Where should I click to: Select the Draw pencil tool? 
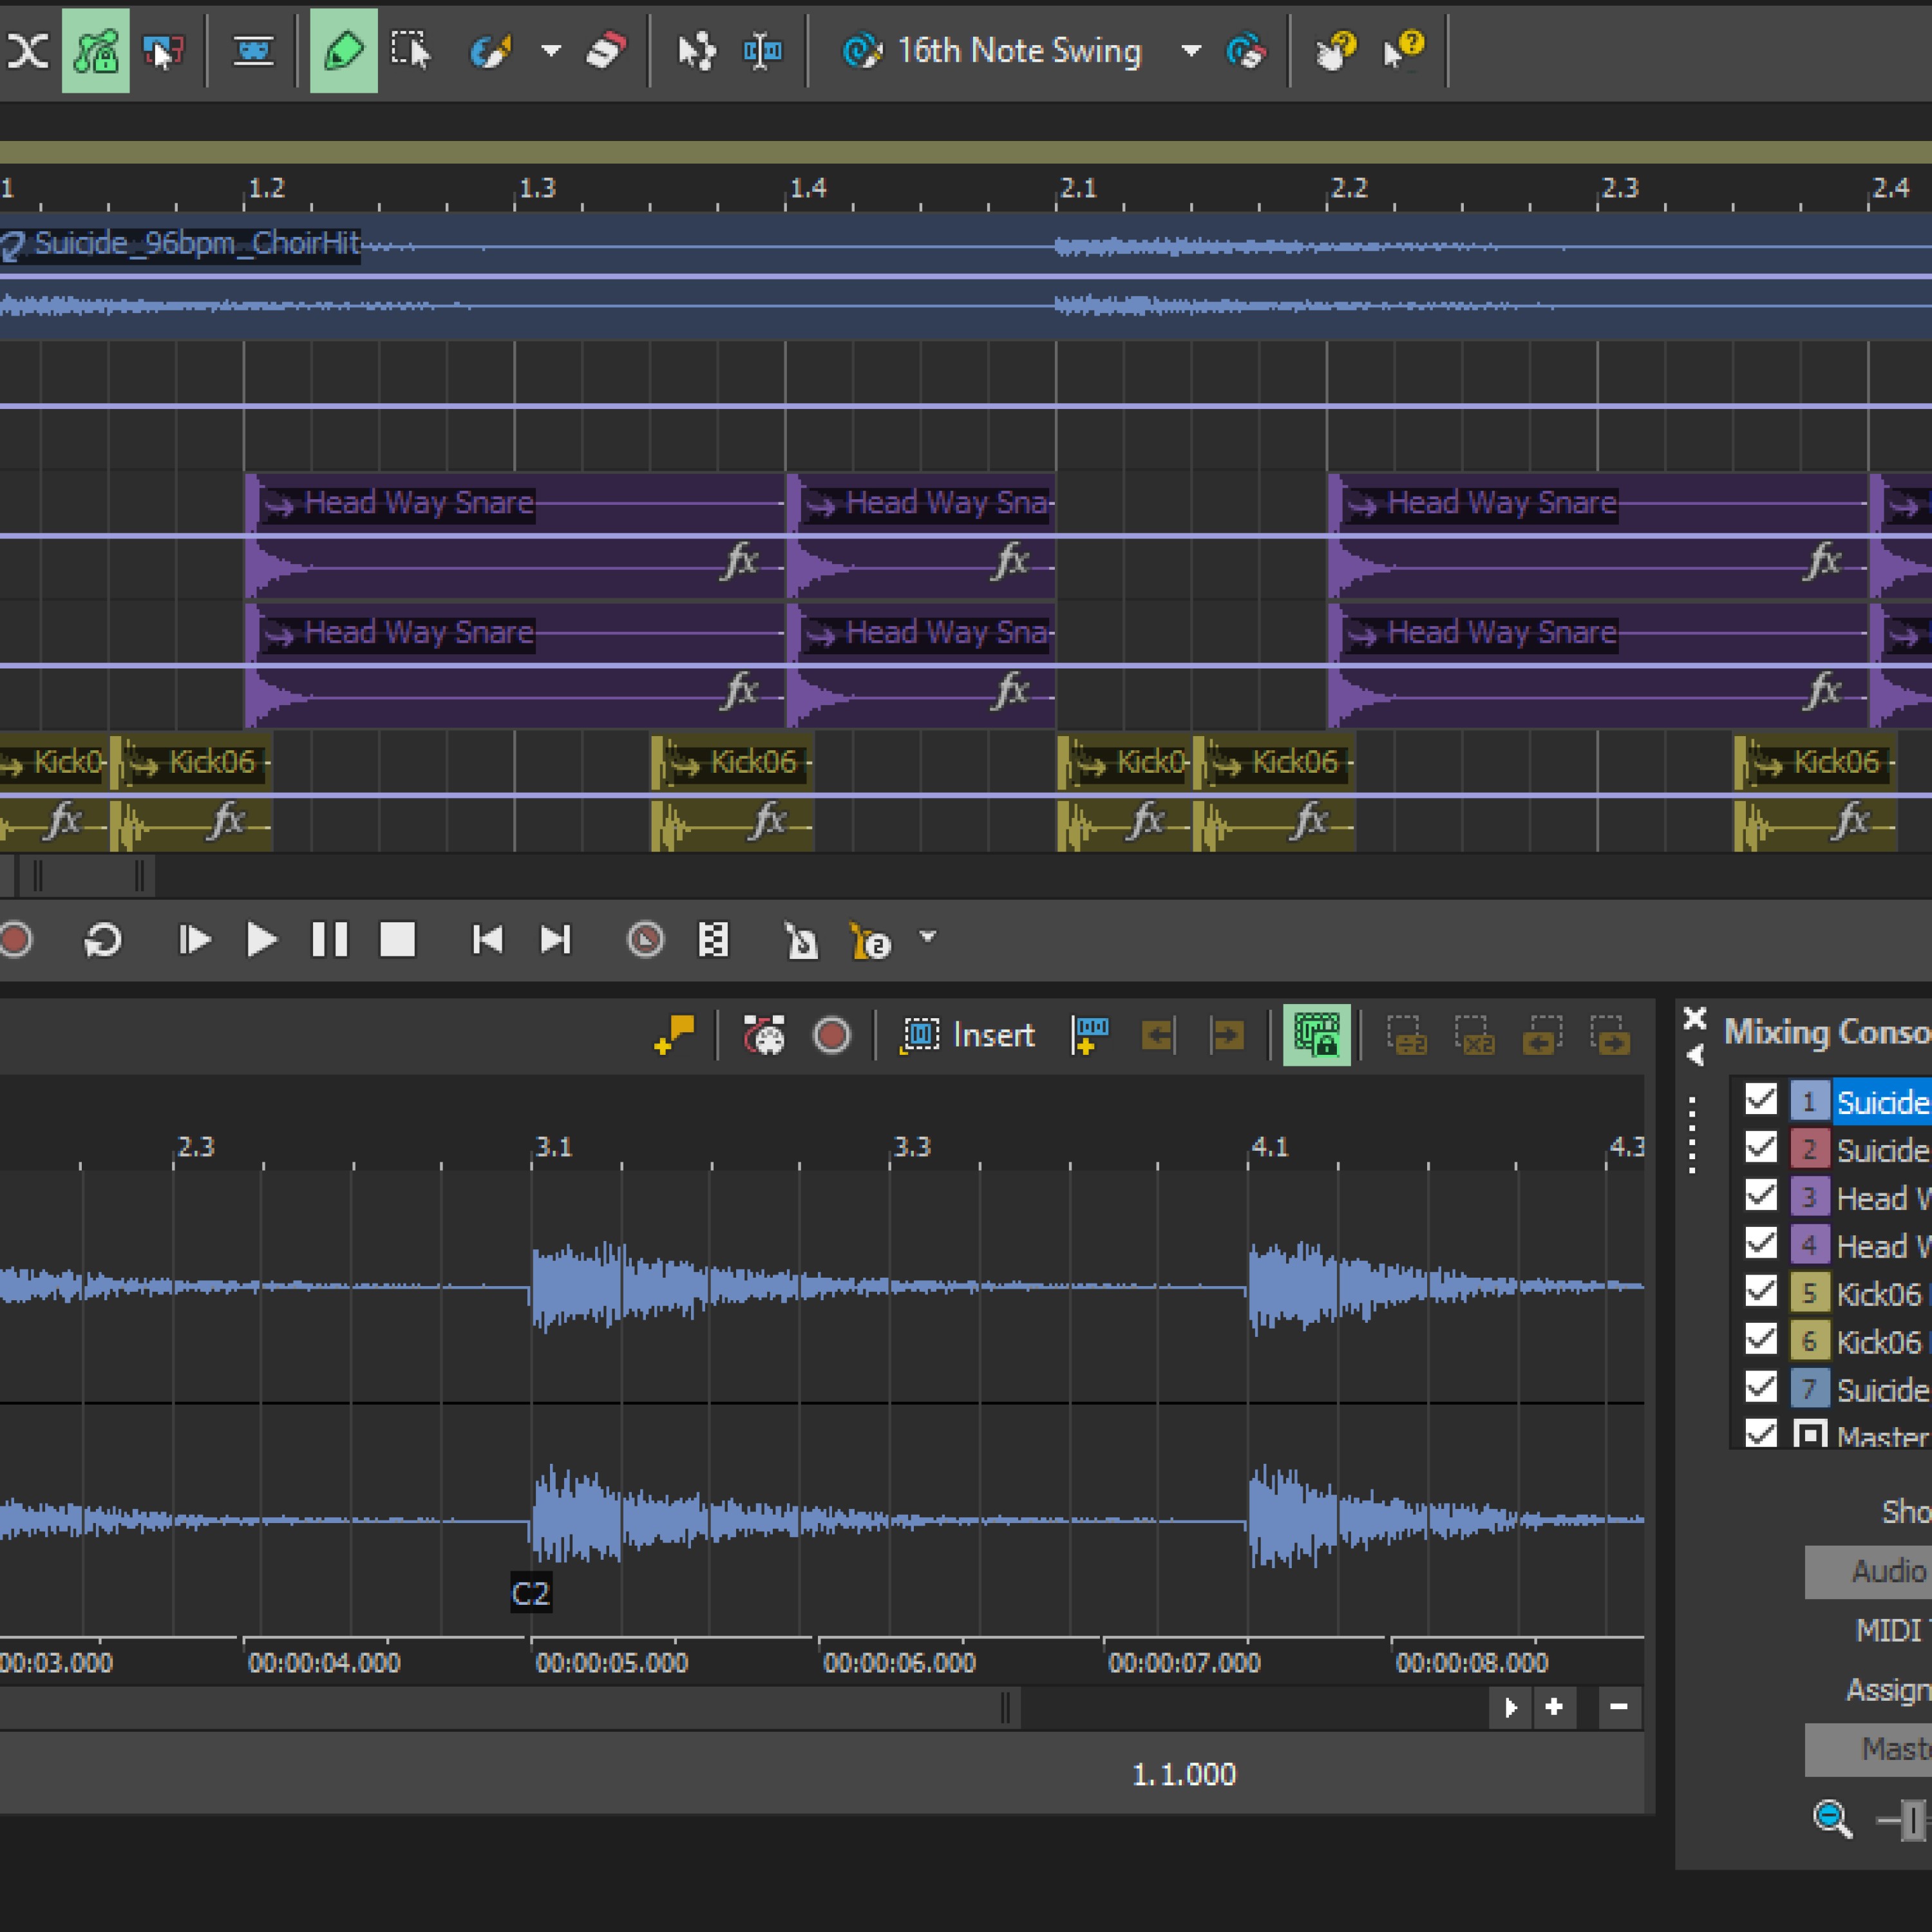(x=343, y=50)
